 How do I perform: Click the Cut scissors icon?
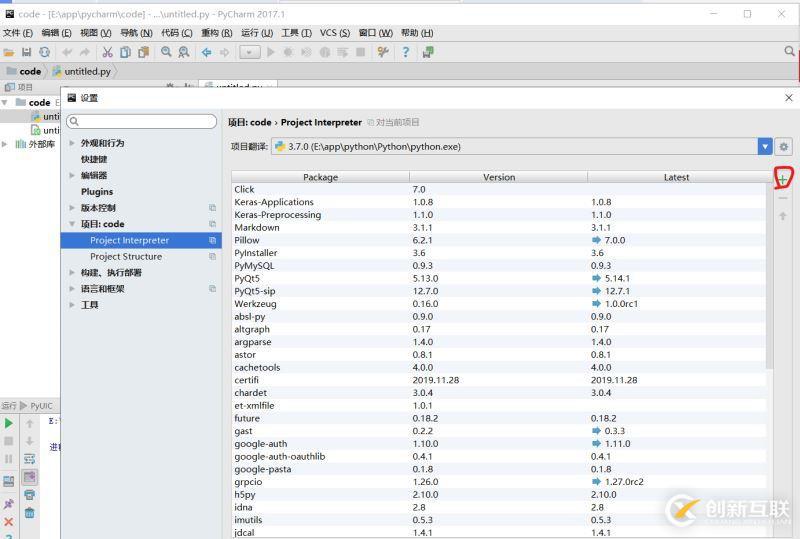[107, 52]
